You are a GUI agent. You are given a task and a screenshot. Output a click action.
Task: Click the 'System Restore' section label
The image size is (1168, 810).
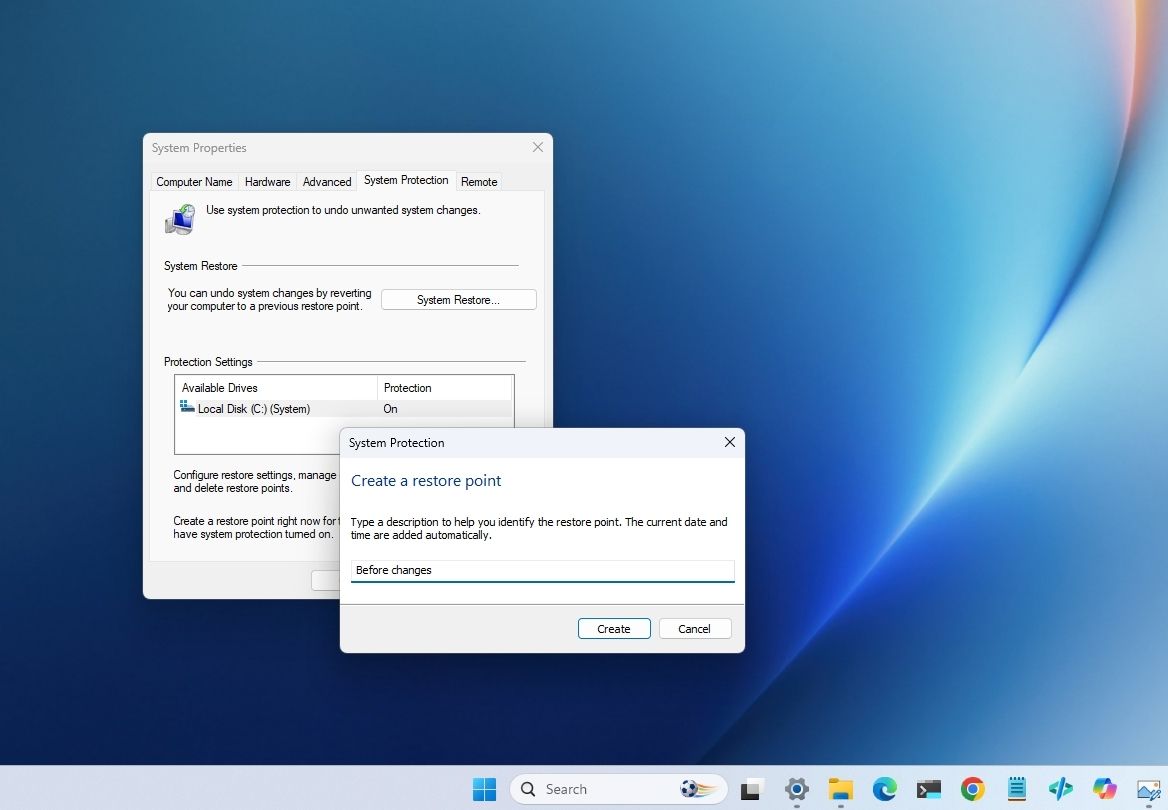[200, 266]
